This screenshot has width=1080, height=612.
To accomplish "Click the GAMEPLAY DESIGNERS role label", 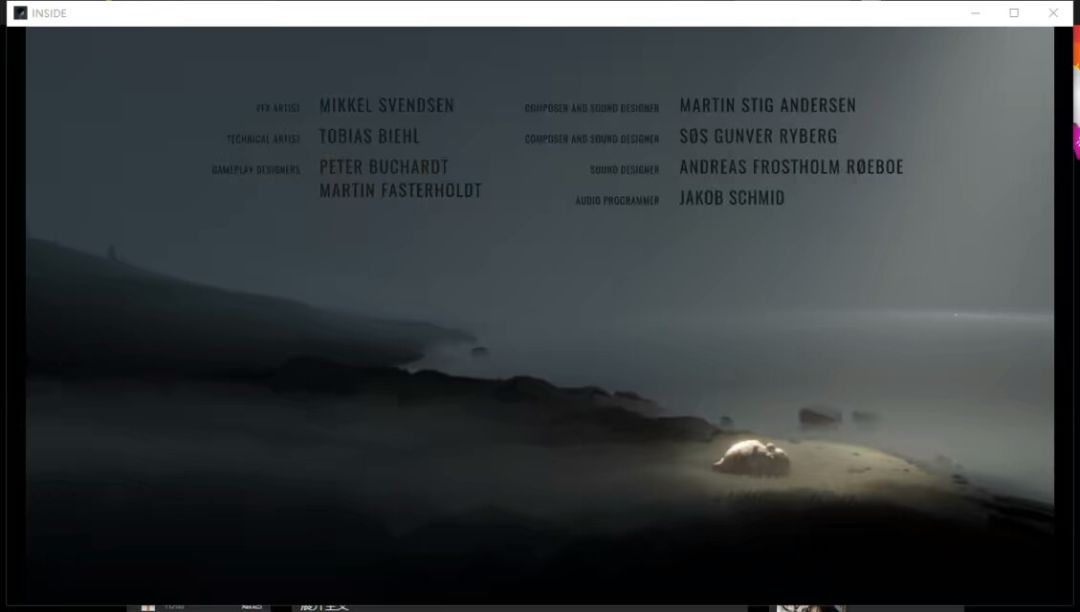I will coord(256,170).
